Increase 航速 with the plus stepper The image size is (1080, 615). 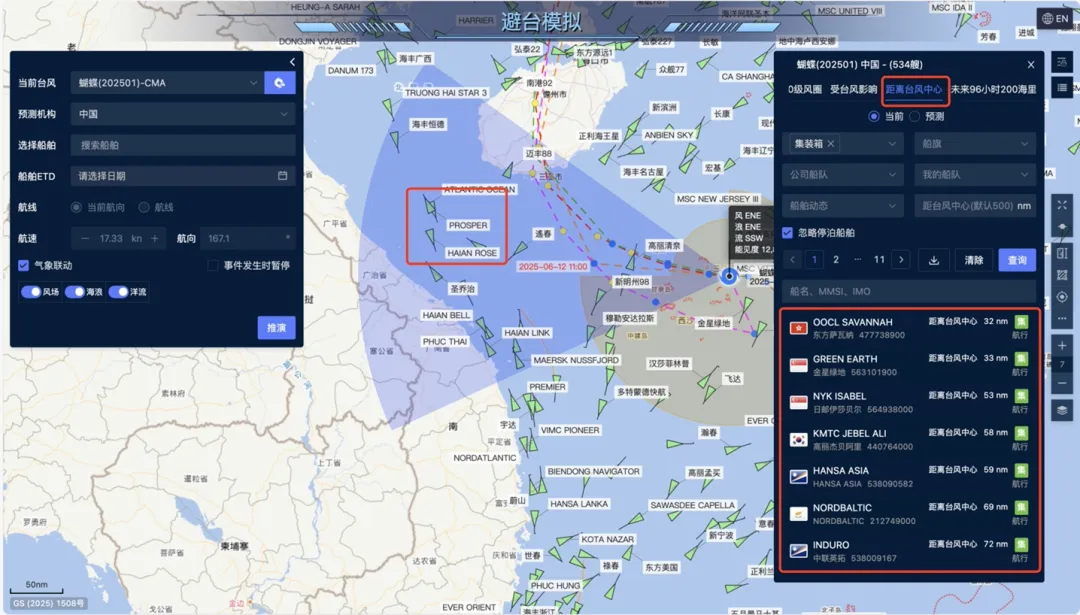click(x=154, y=238)
